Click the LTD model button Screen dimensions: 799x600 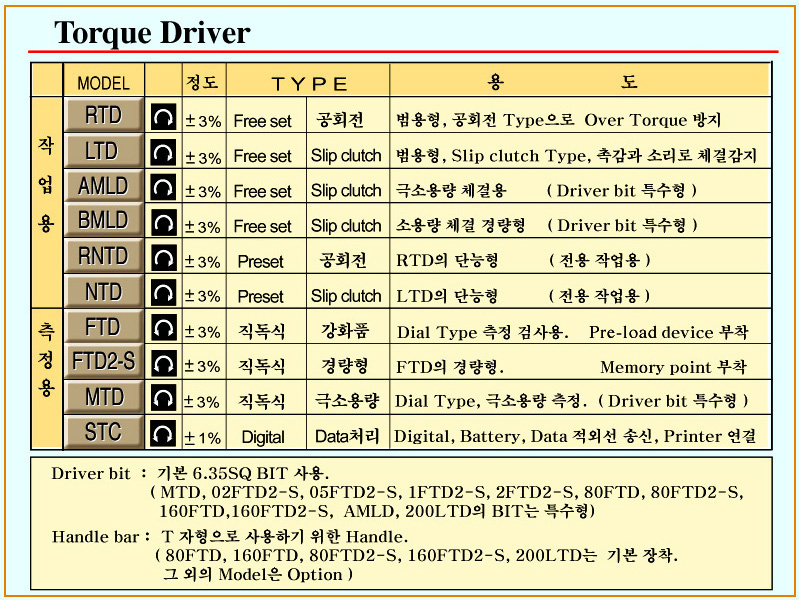coord(103,151)
